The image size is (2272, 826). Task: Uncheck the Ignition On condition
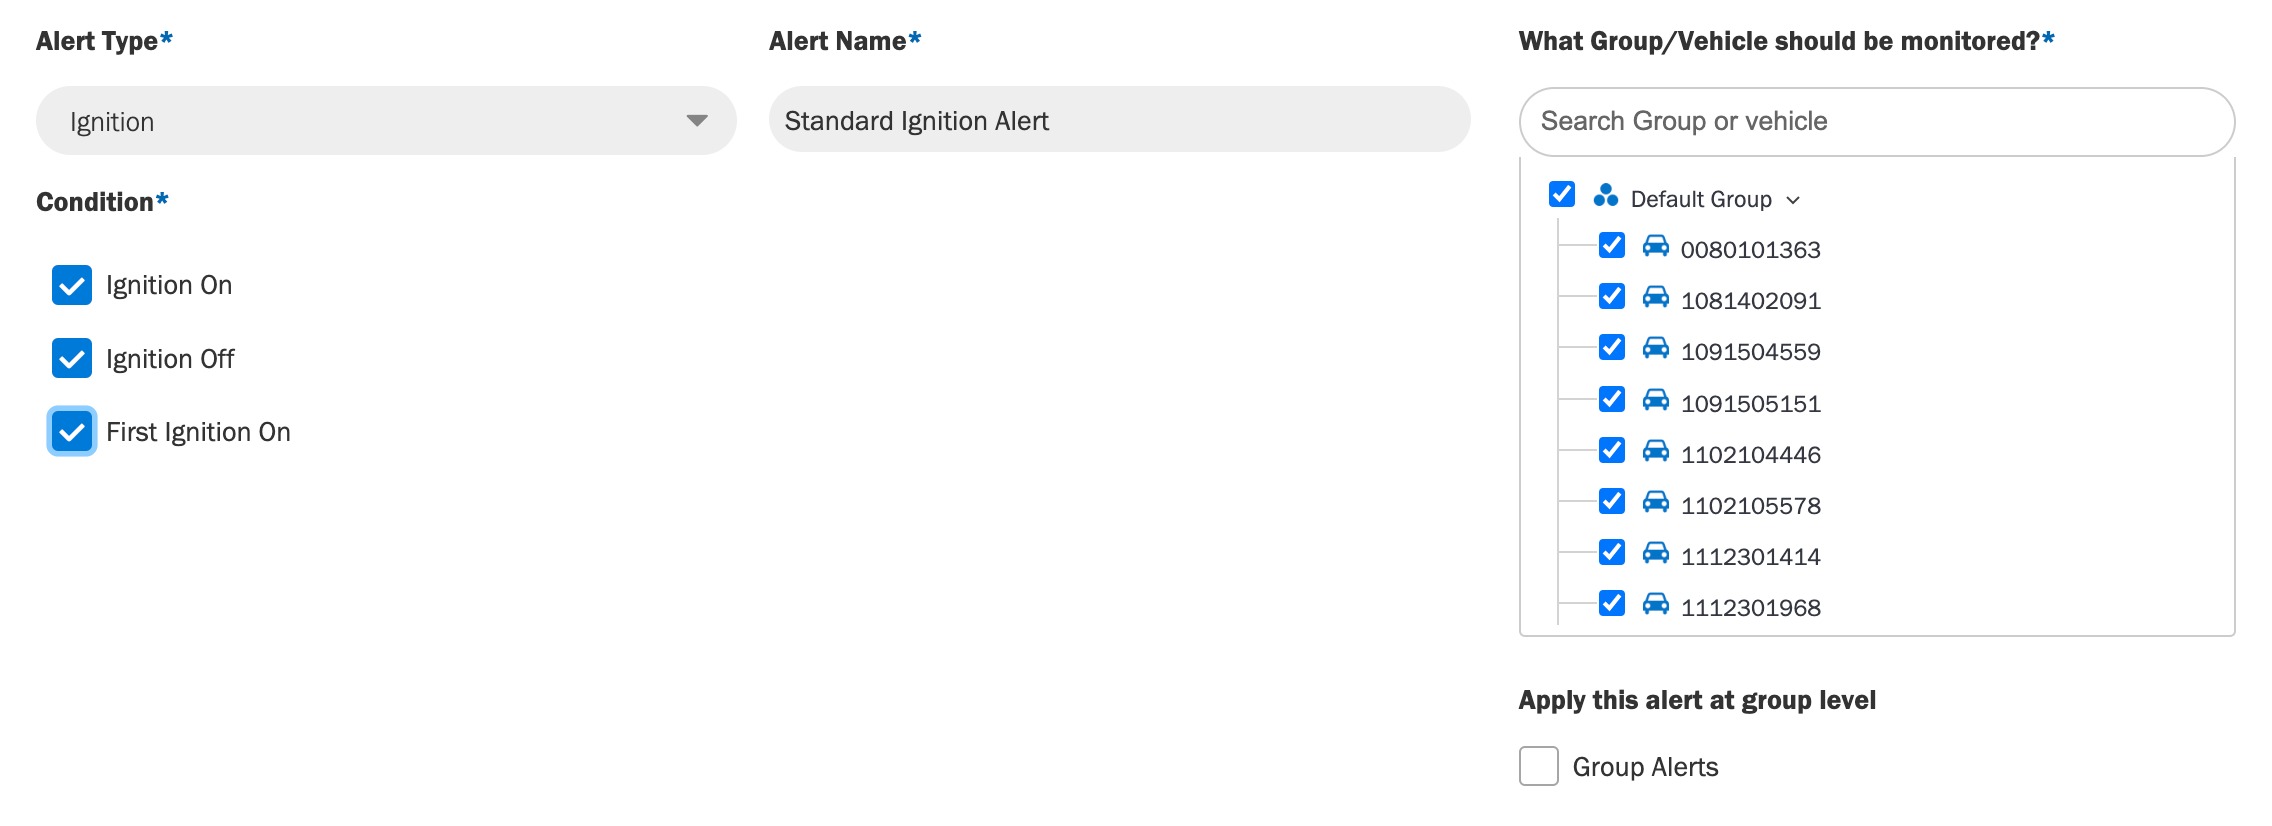[x=72, y=285]
